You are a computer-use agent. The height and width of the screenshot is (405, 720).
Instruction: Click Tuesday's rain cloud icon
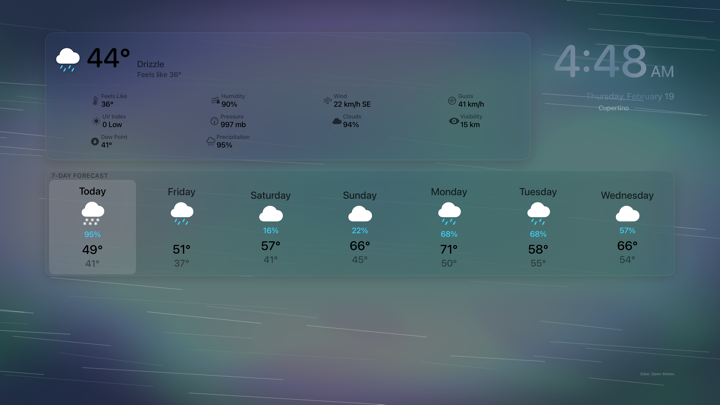tap(538, 214)
